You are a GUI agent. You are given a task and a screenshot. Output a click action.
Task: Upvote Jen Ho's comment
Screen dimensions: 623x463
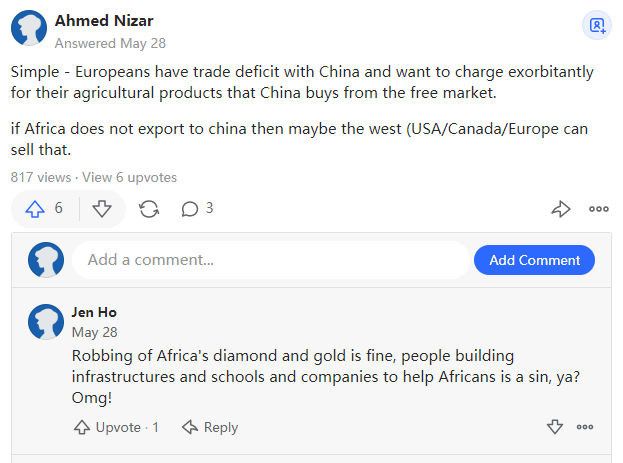116,427
